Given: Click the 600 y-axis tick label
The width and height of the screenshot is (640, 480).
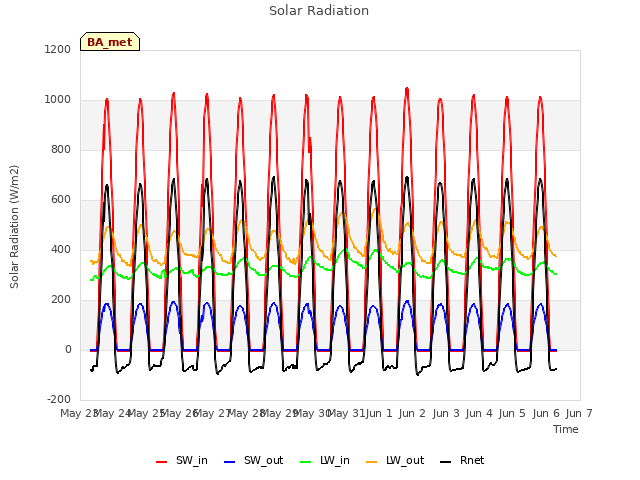Looking at the screenshot, I should (61, 200).
